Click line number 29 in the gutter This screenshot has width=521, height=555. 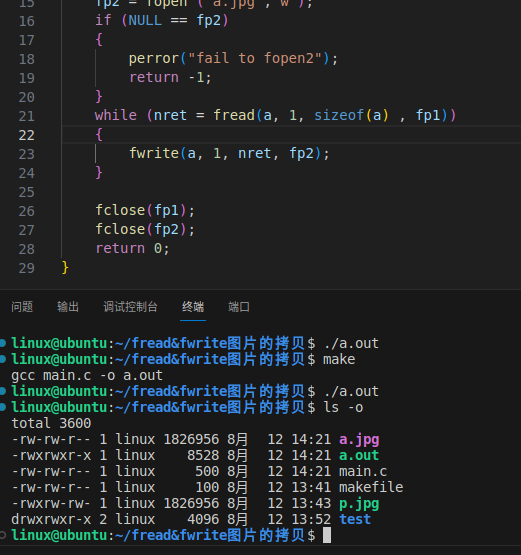[x=27, y=268]
